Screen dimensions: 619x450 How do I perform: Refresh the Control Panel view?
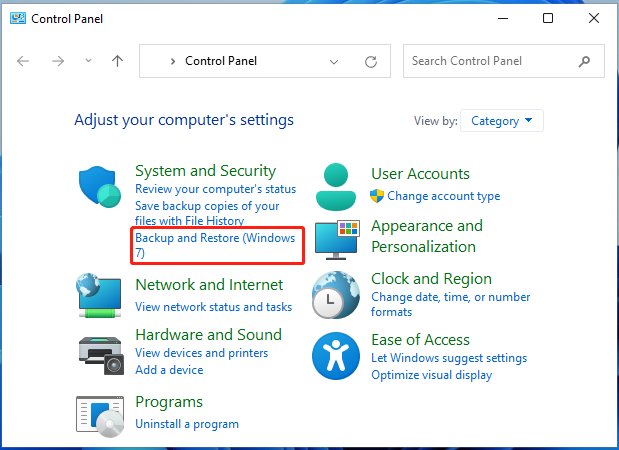[x=371, y=62]
